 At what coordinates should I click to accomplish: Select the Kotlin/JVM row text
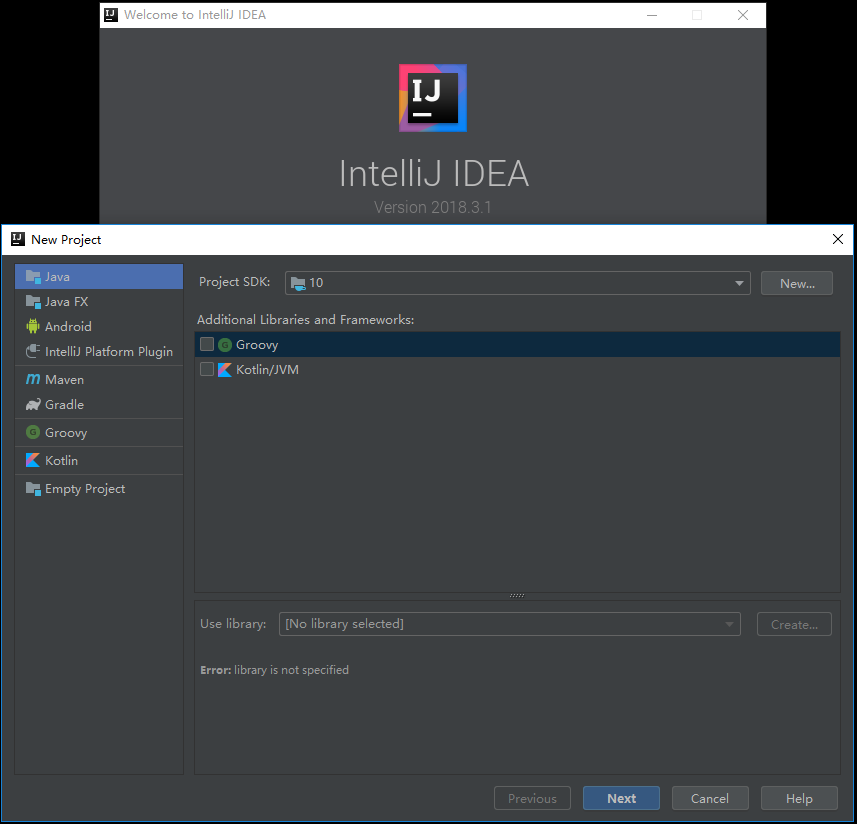click(267, 370)
